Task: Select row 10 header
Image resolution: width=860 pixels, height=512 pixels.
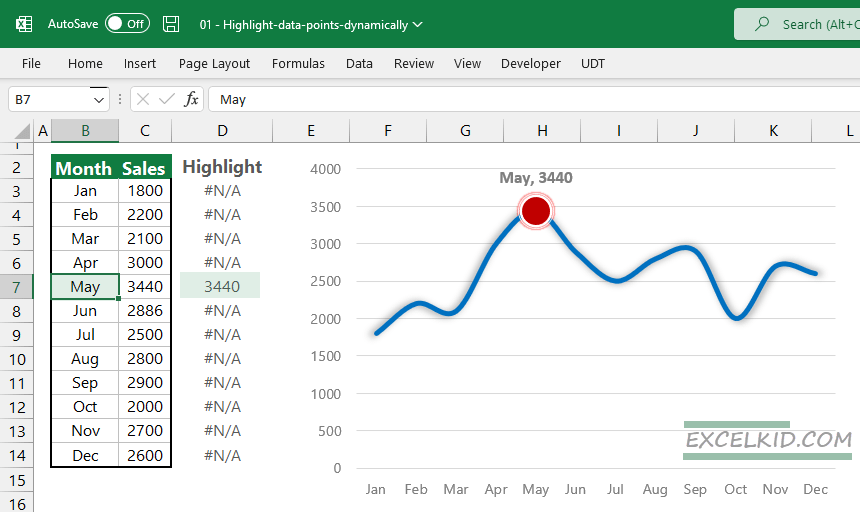Action: point(17,359)
